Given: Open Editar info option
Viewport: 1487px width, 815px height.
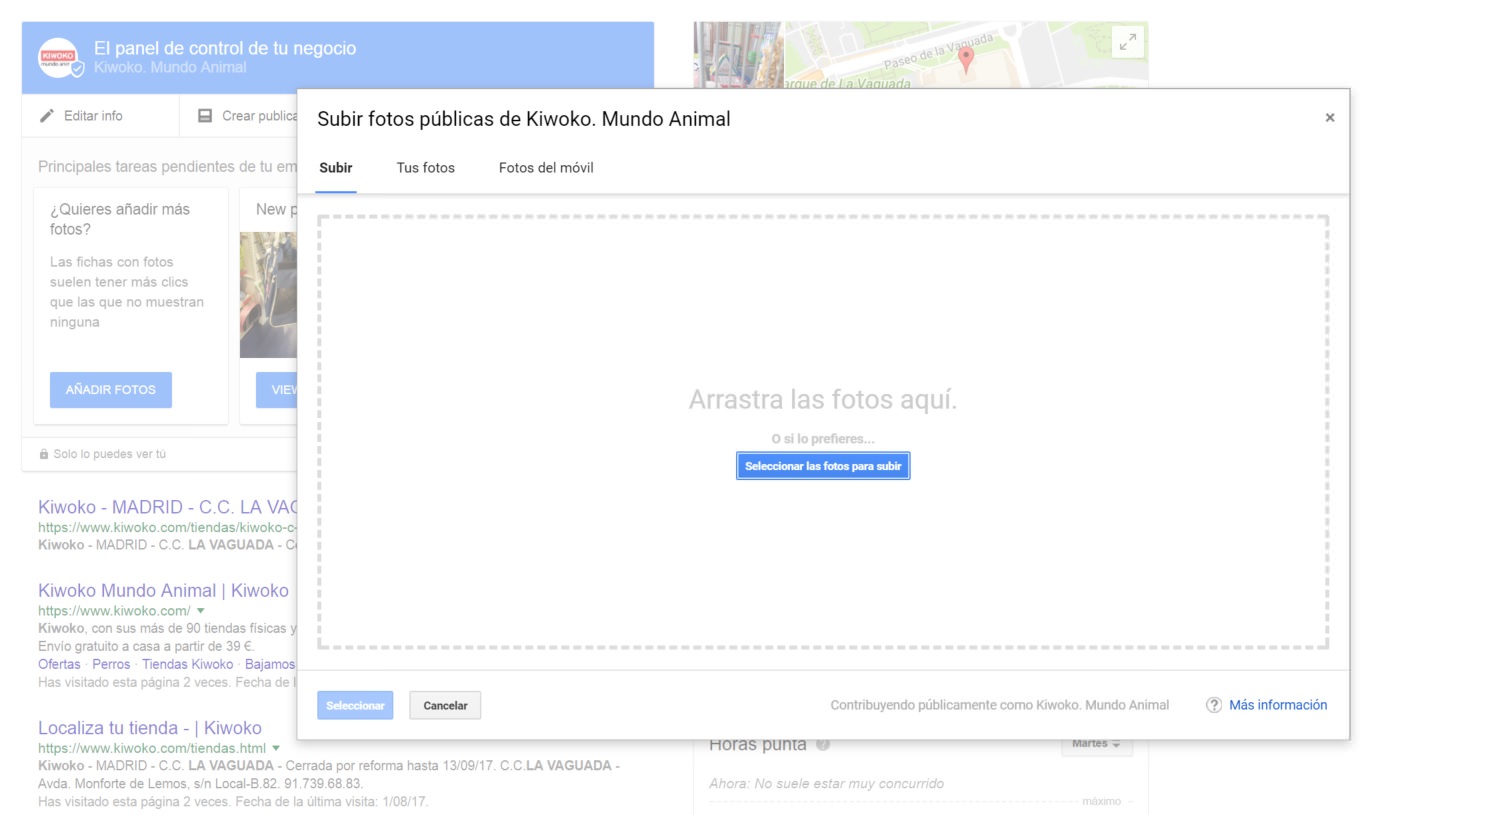Looking at the screenshot, I should click(x=93, y=116).
